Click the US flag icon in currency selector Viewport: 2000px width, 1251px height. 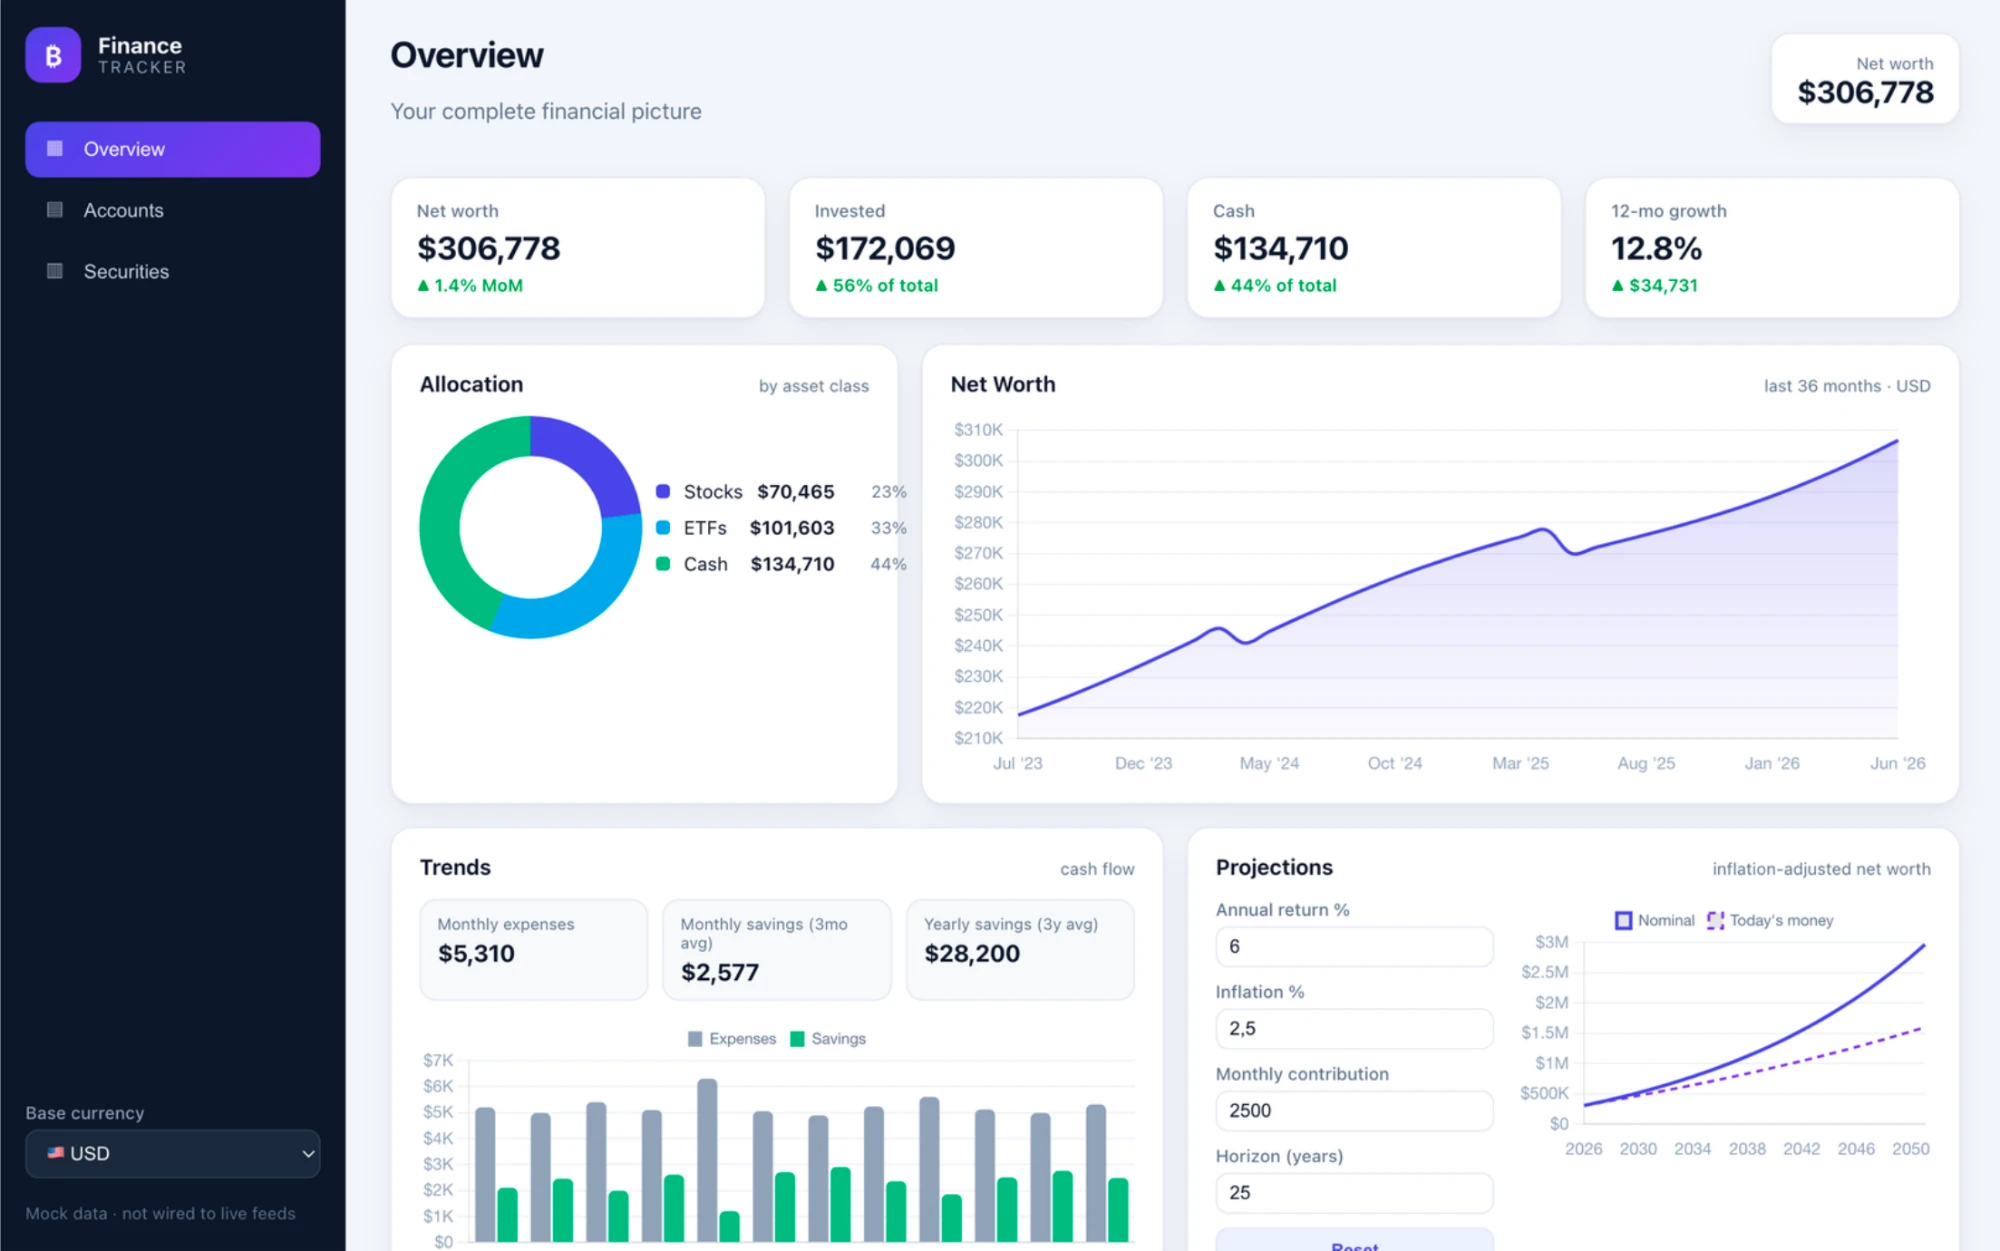tap(56, 1153)
